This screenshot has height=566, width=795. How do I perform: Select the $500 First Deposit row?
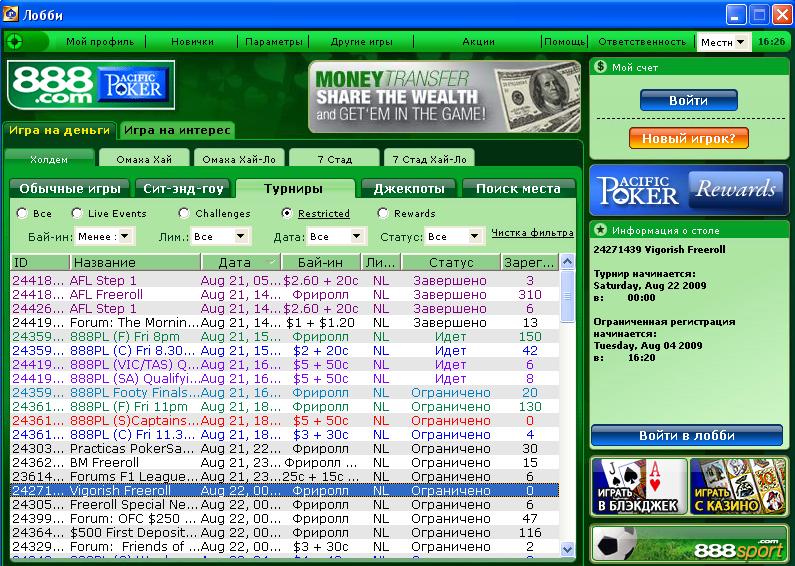pos(285,533)
